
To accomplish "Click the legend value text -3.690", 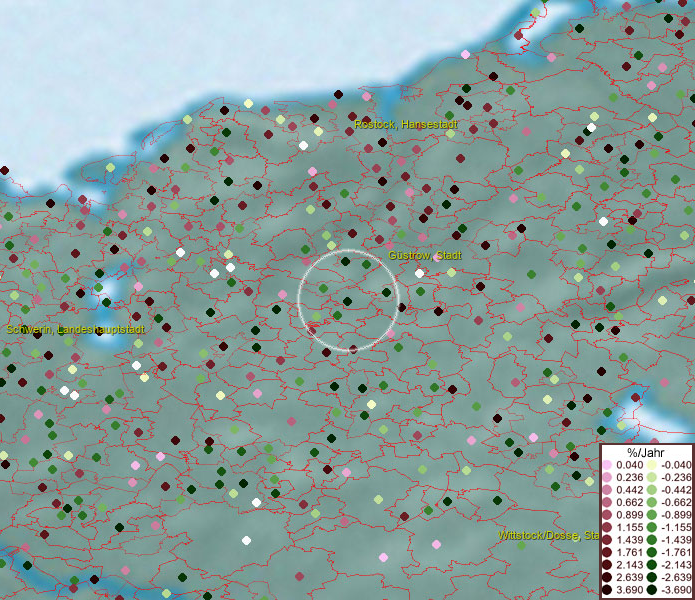I will 676,590.
